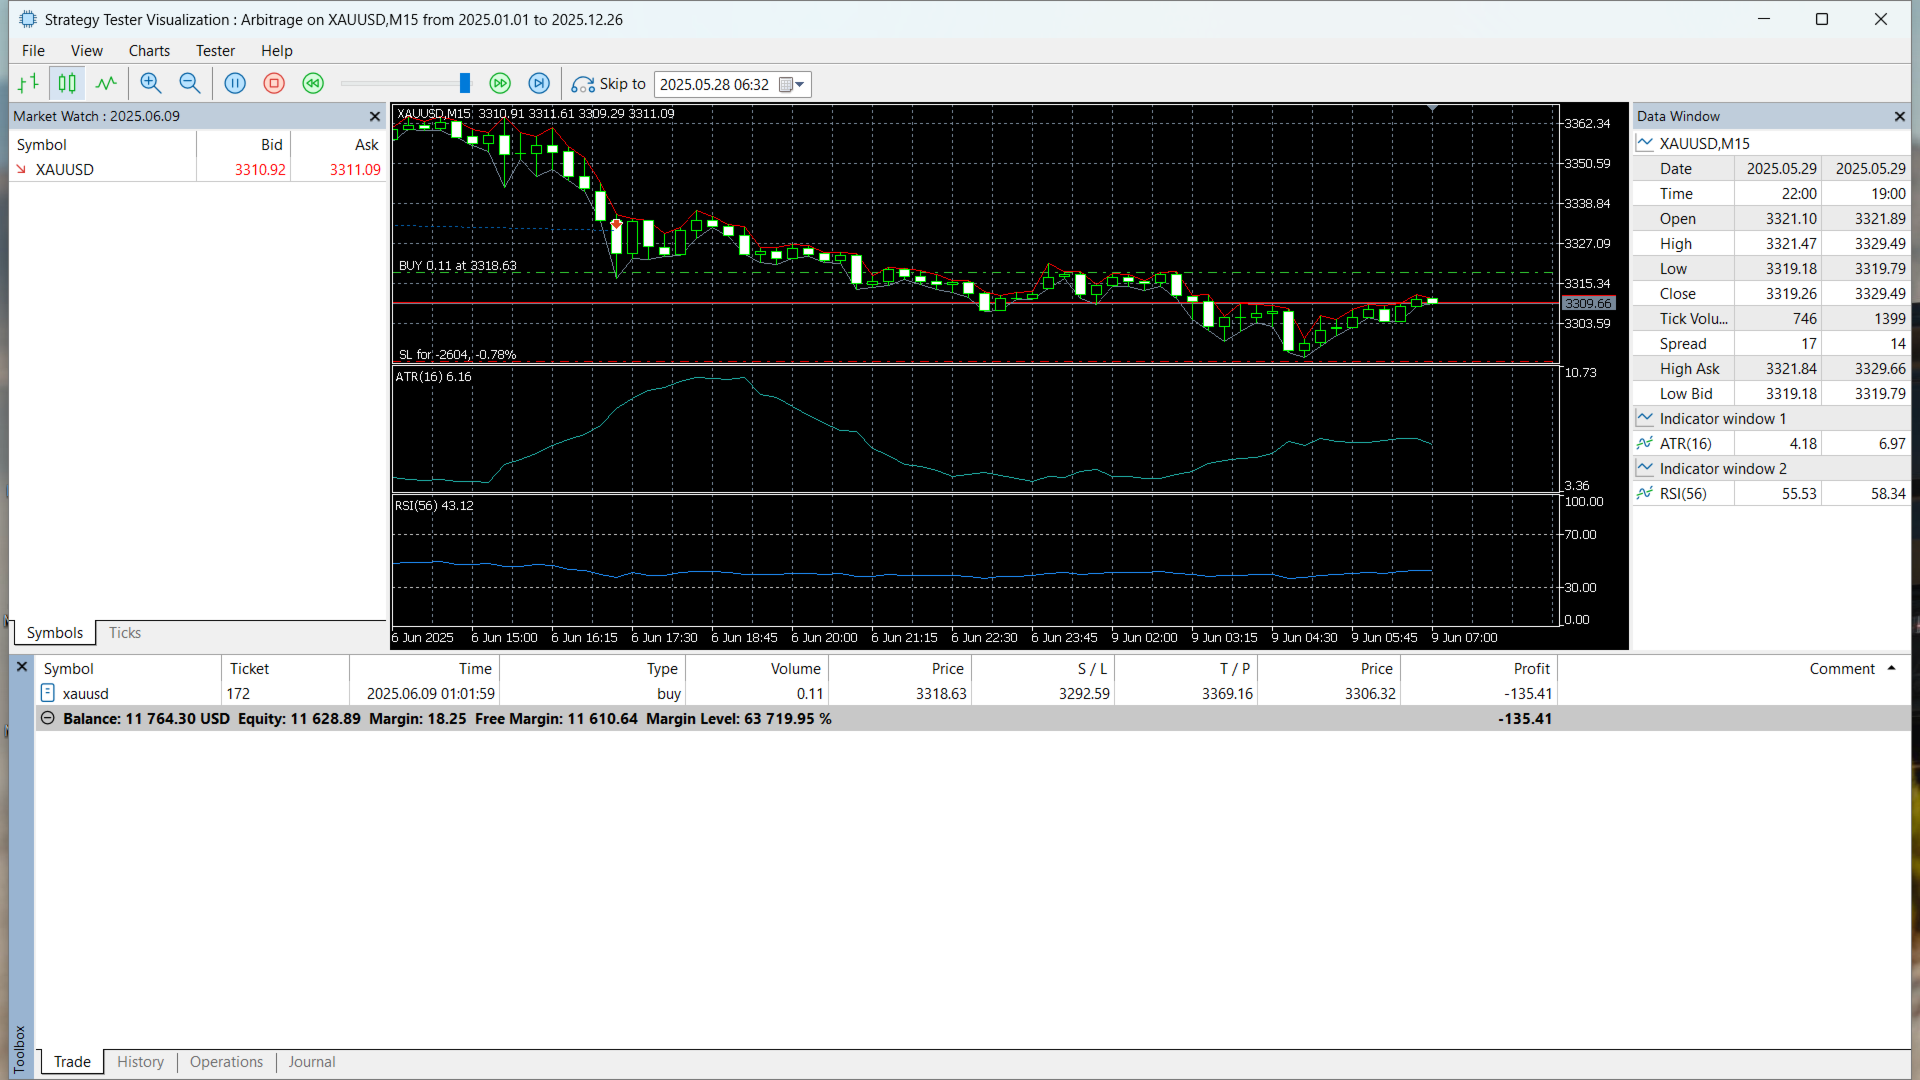
Task: Click the green slow-down rewind icon
Action: [313, 84]
